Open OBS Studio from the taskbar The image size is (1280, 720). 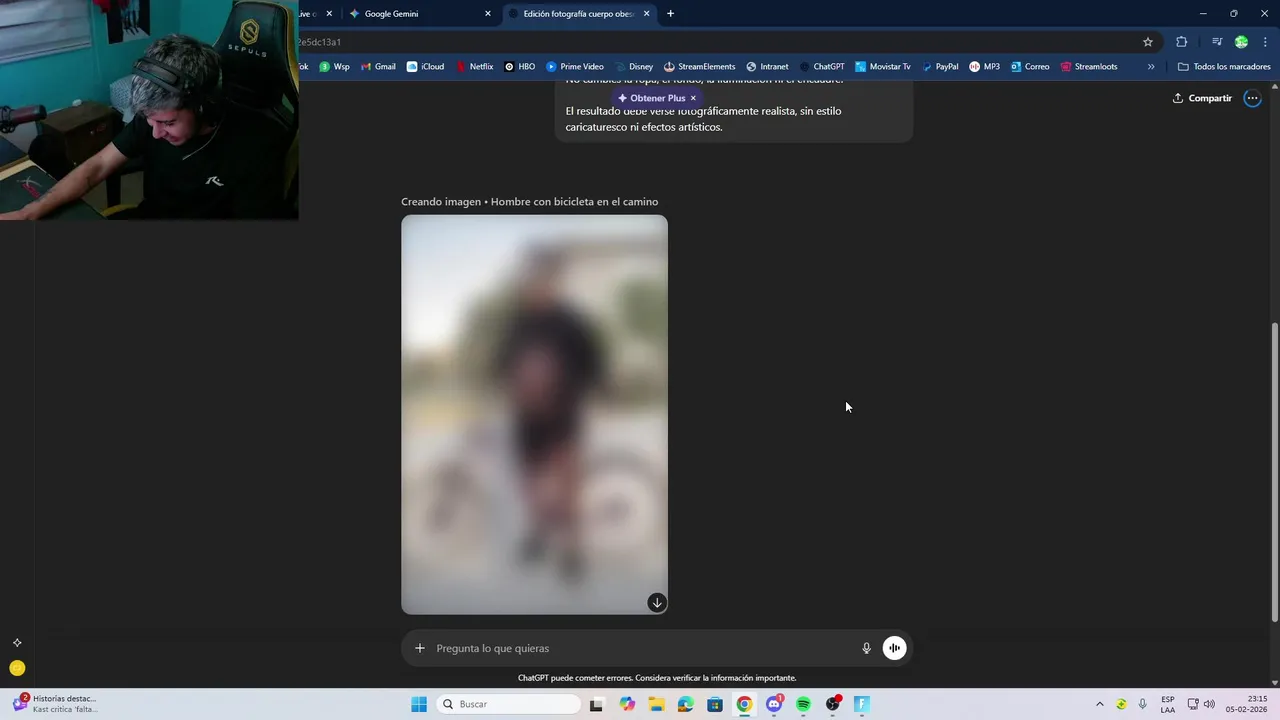833,704
